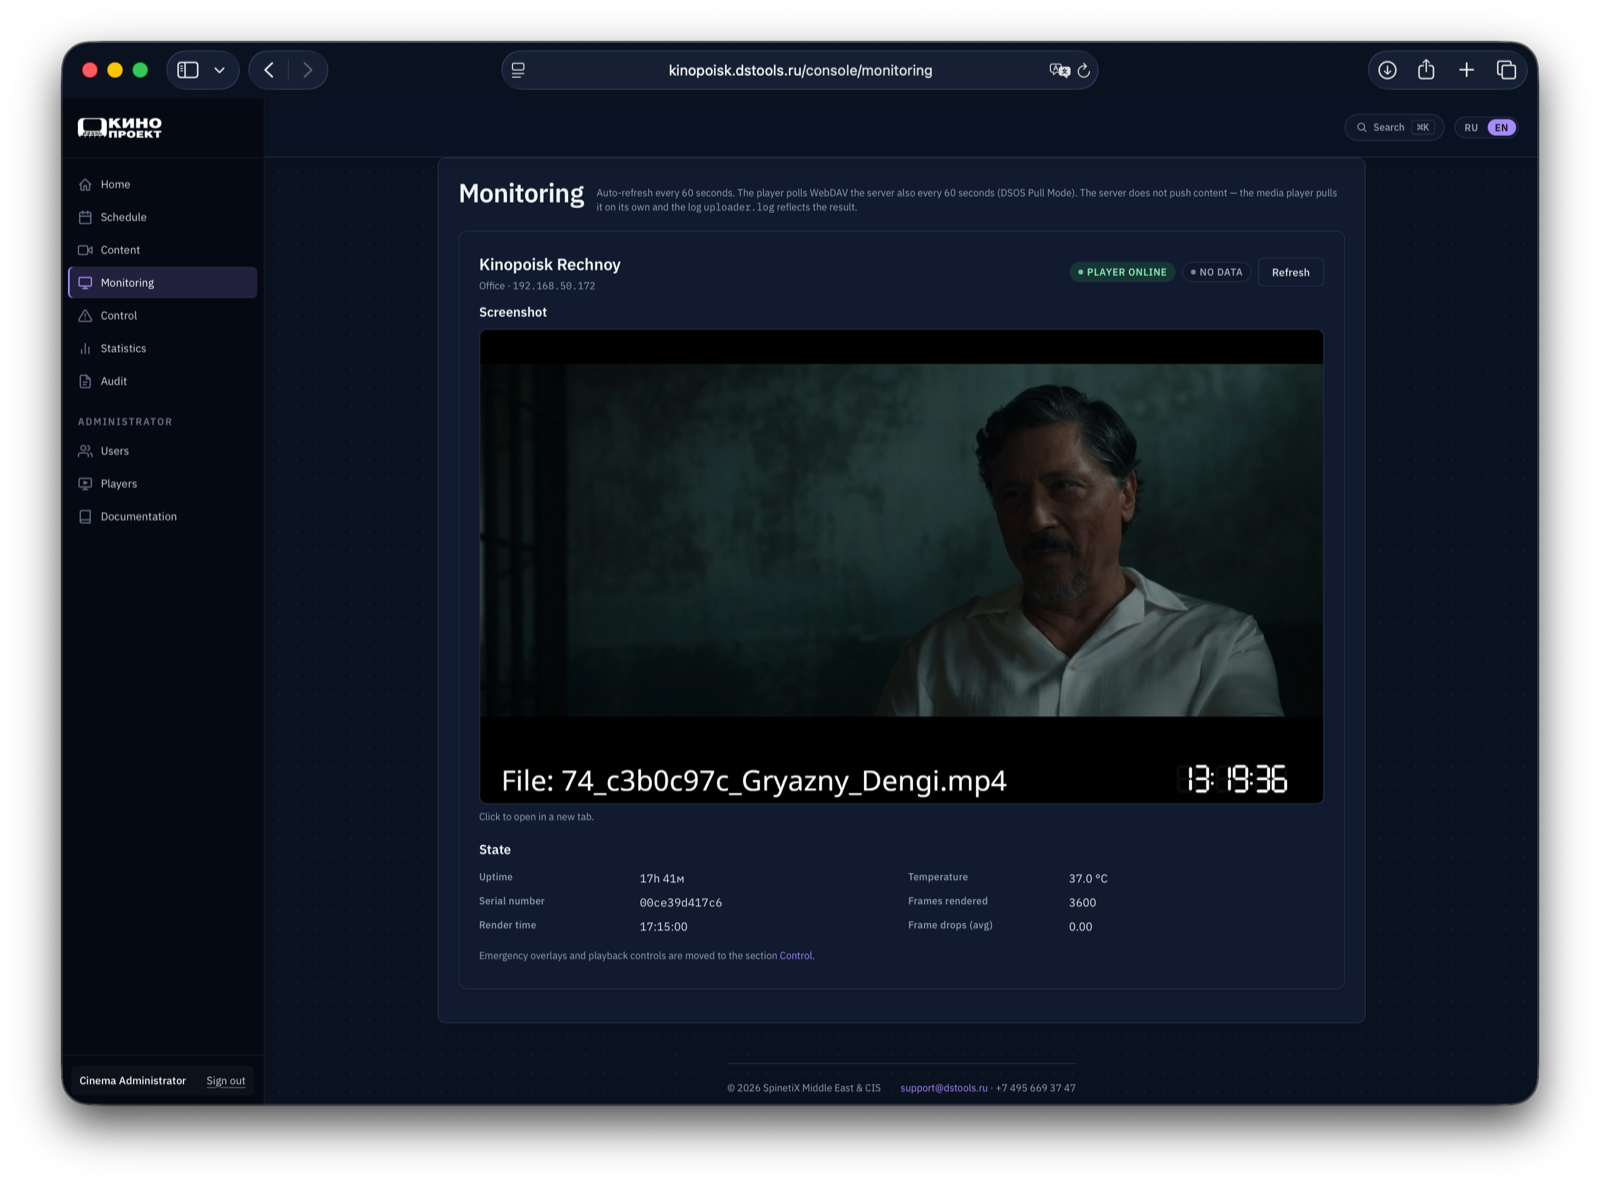
Task: Open the Content menu item
Action: click(162, 250)
